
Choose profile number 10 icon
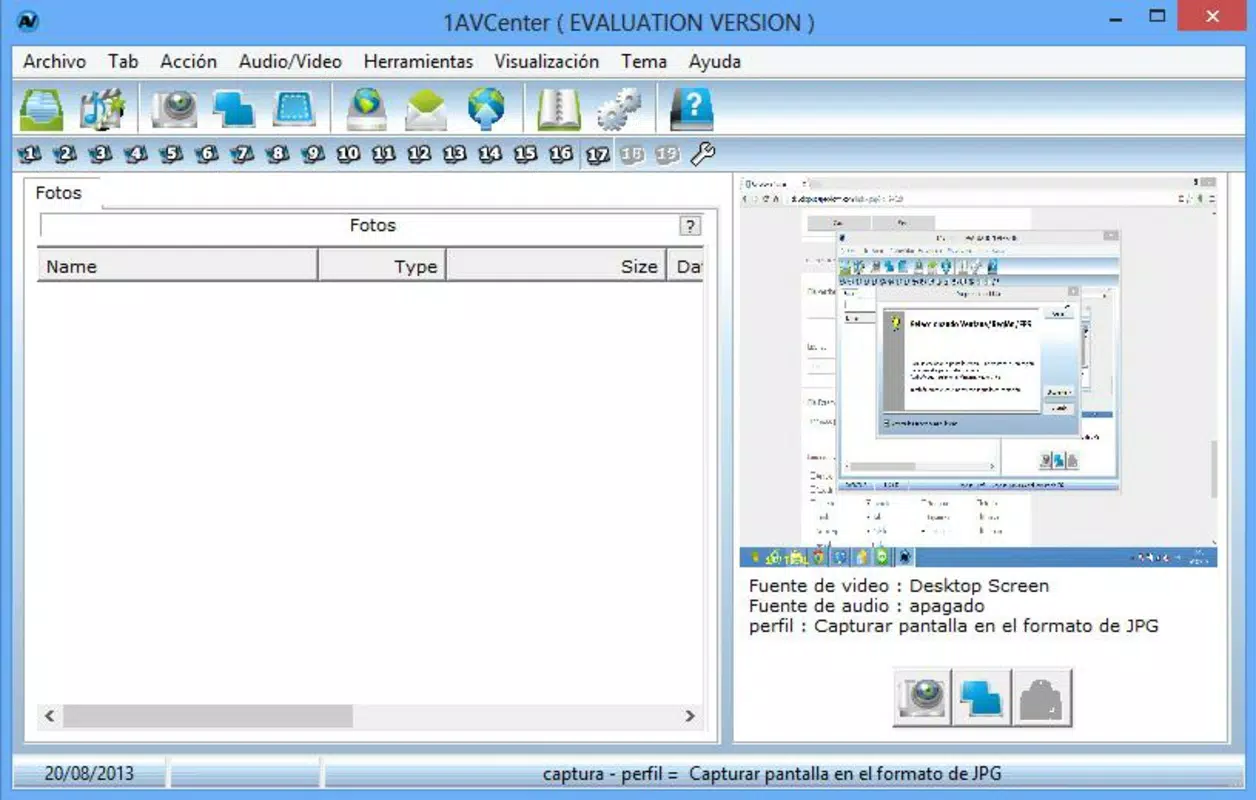click(x=348, y=154)
